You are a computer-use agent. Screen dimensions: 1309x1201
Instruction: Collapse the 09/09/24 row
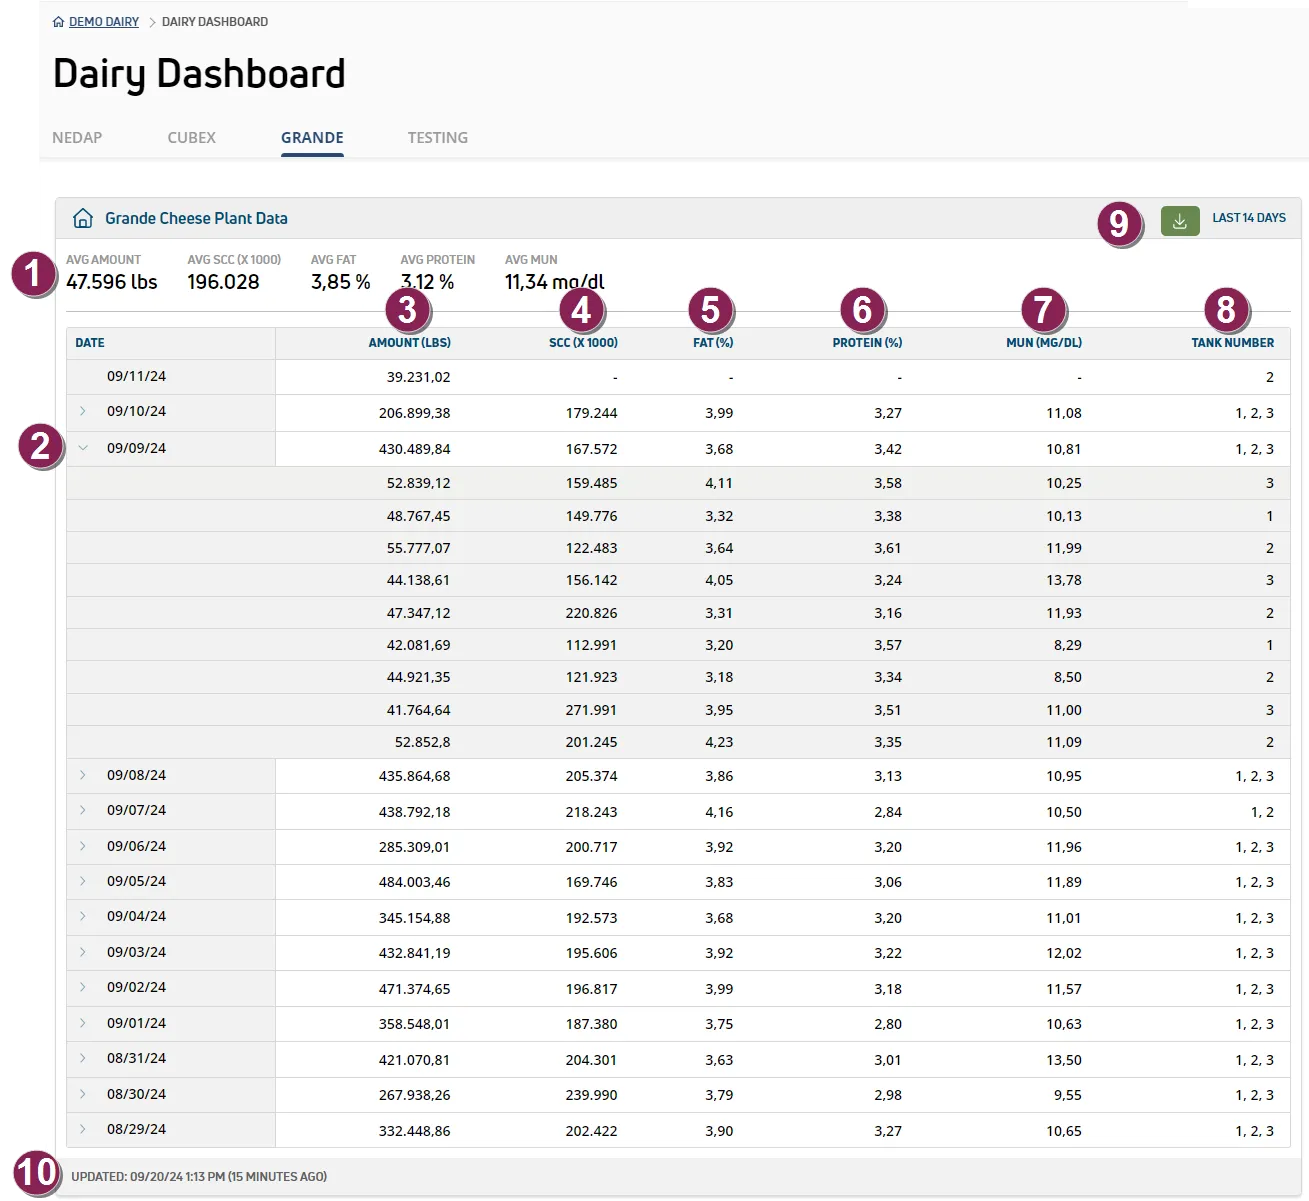83,448
